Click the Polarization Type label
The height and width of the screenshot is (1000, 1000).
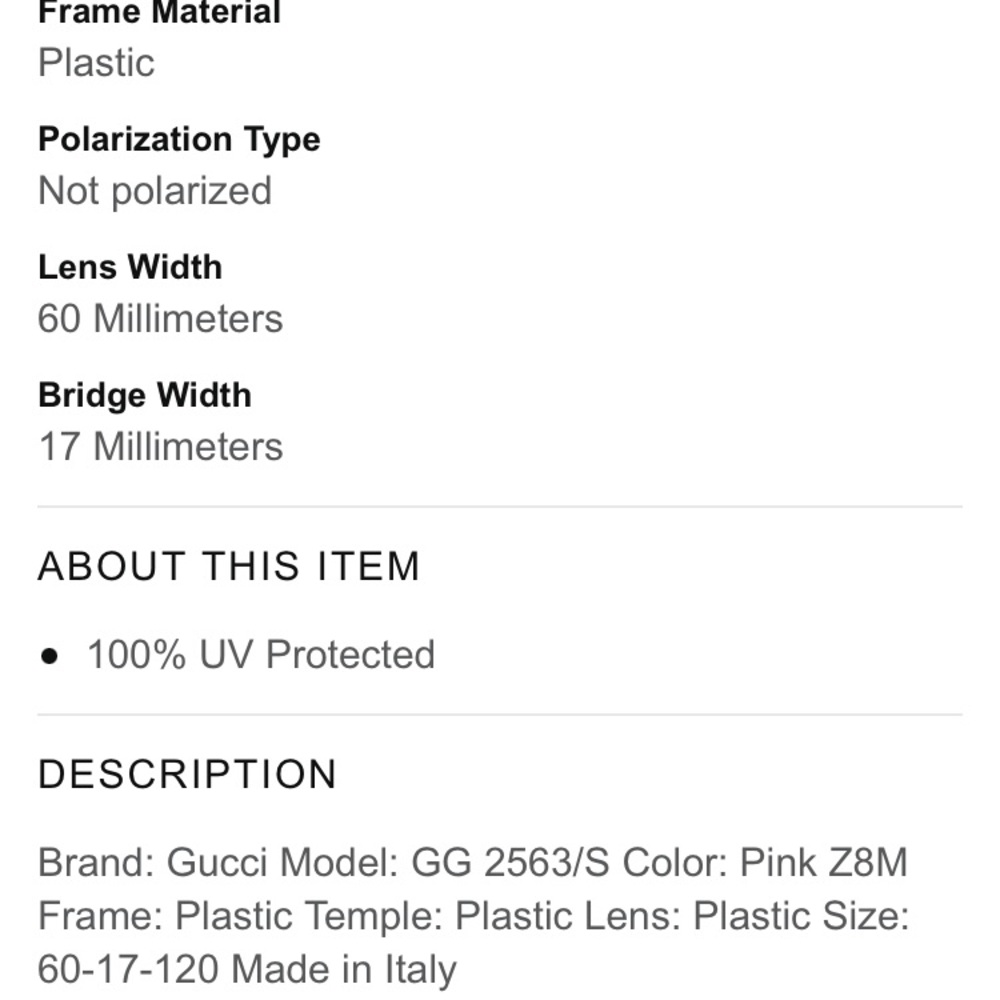[179, 139]
